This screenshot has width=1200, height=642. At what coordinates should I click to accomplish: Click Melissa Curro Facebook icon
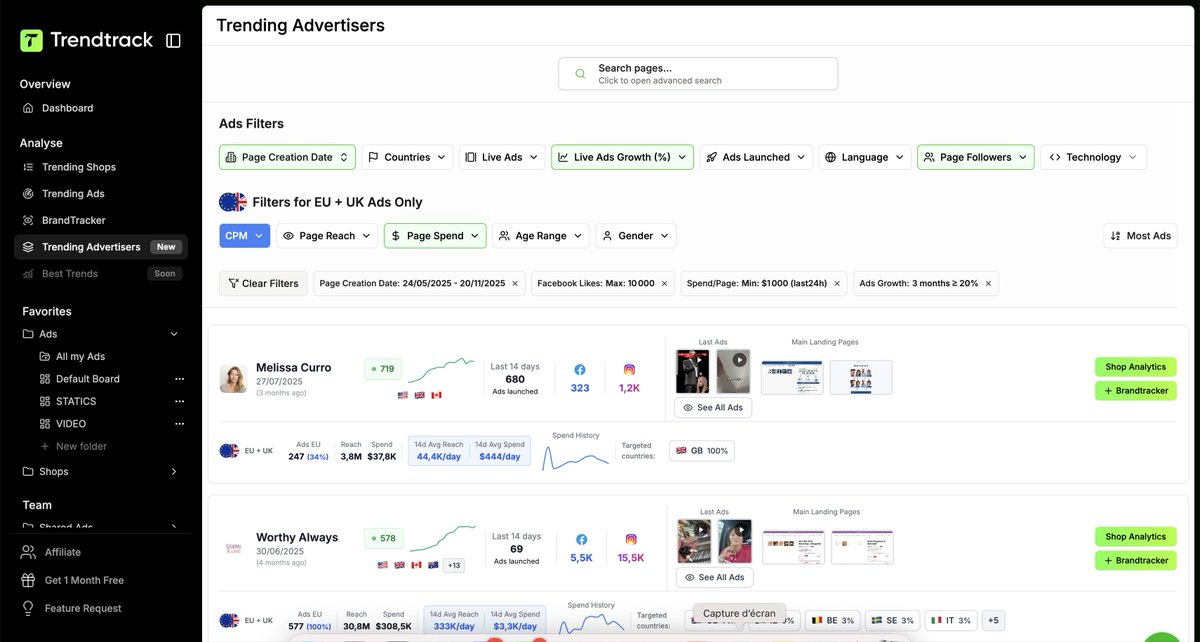pyautogui.click(x=580, y=370)
